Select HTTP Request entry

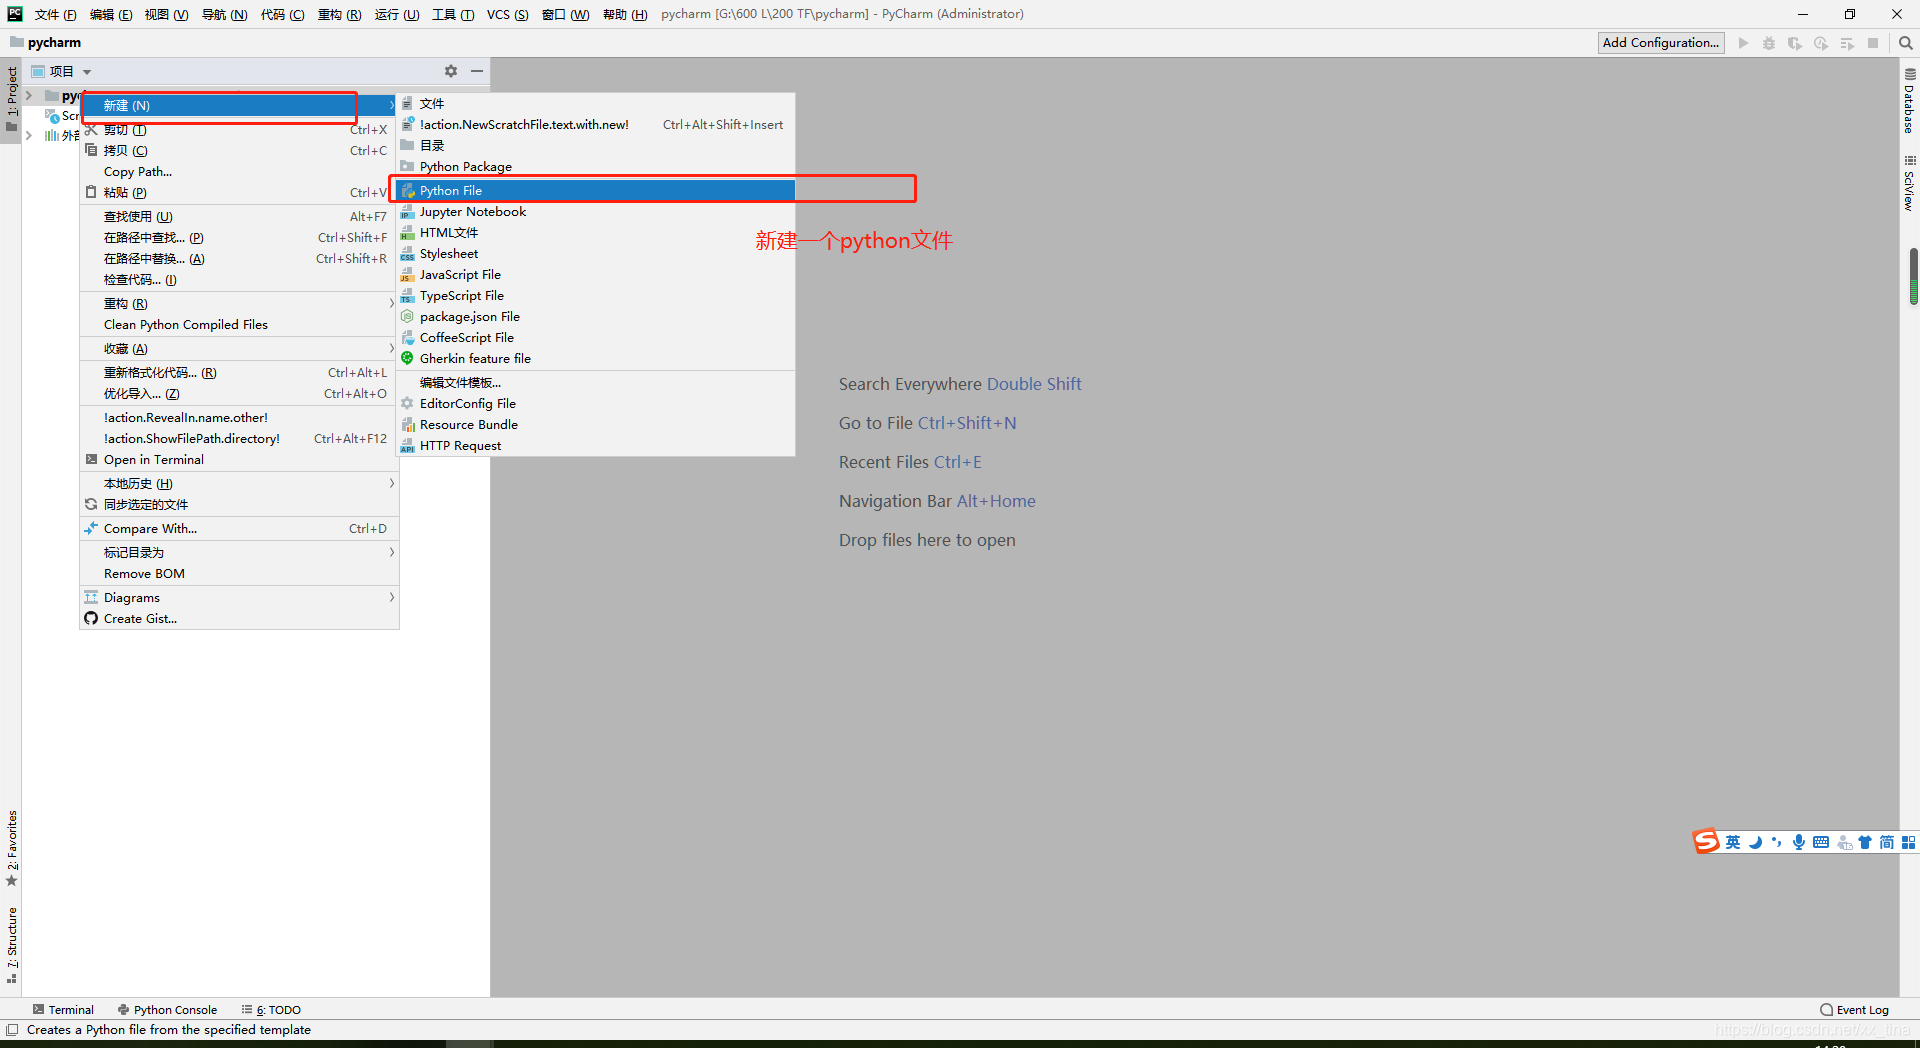tap(596, 446)
